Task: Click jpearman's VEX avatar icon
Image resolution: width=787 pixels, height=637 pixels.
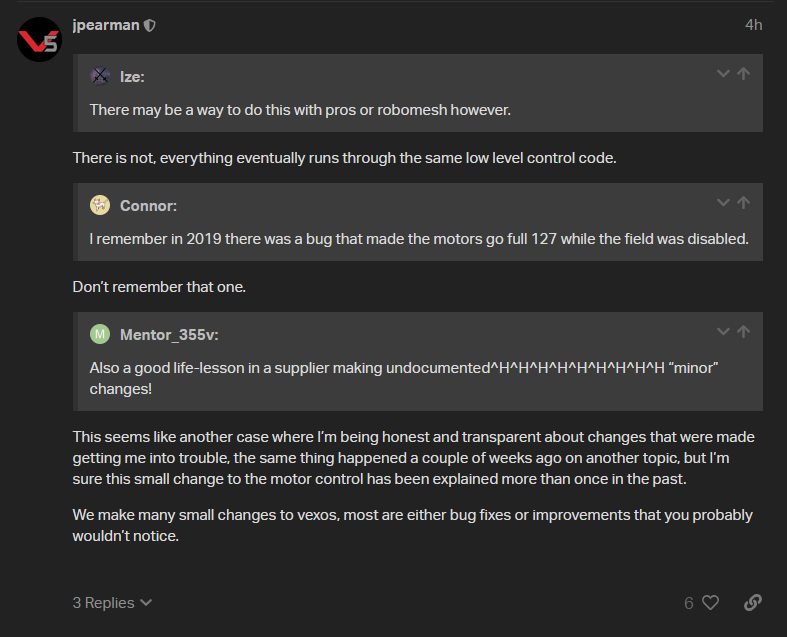Action: pyautogui.click(x=38, y=39)
